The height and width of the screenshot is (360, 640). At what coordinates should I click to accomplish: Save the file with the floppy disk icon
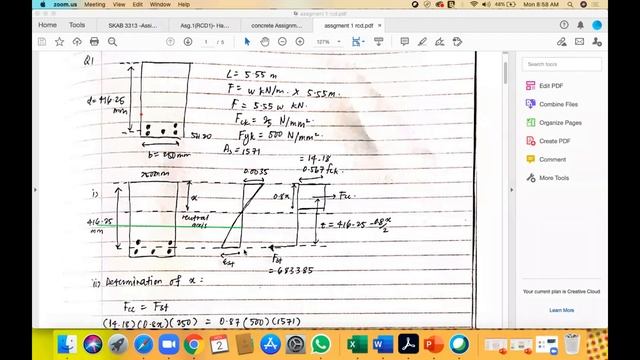tap(42, 42)
